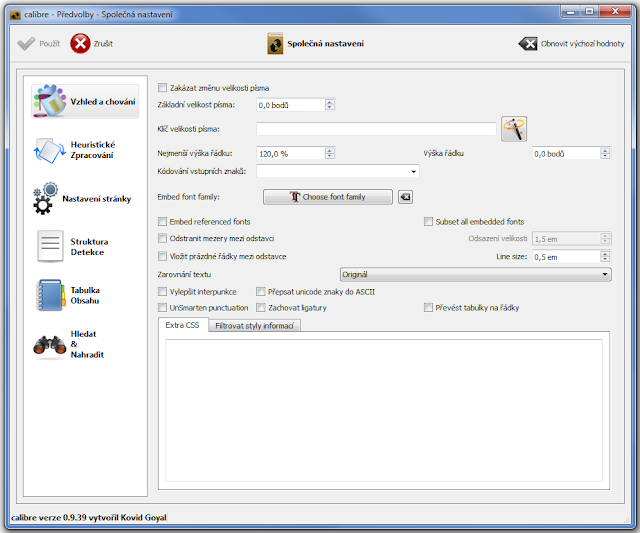The width and height of the screenshot is (640, 533).
Task: Click Nejmenší výška řádku 120,0 % field
Action: (291, 154)
